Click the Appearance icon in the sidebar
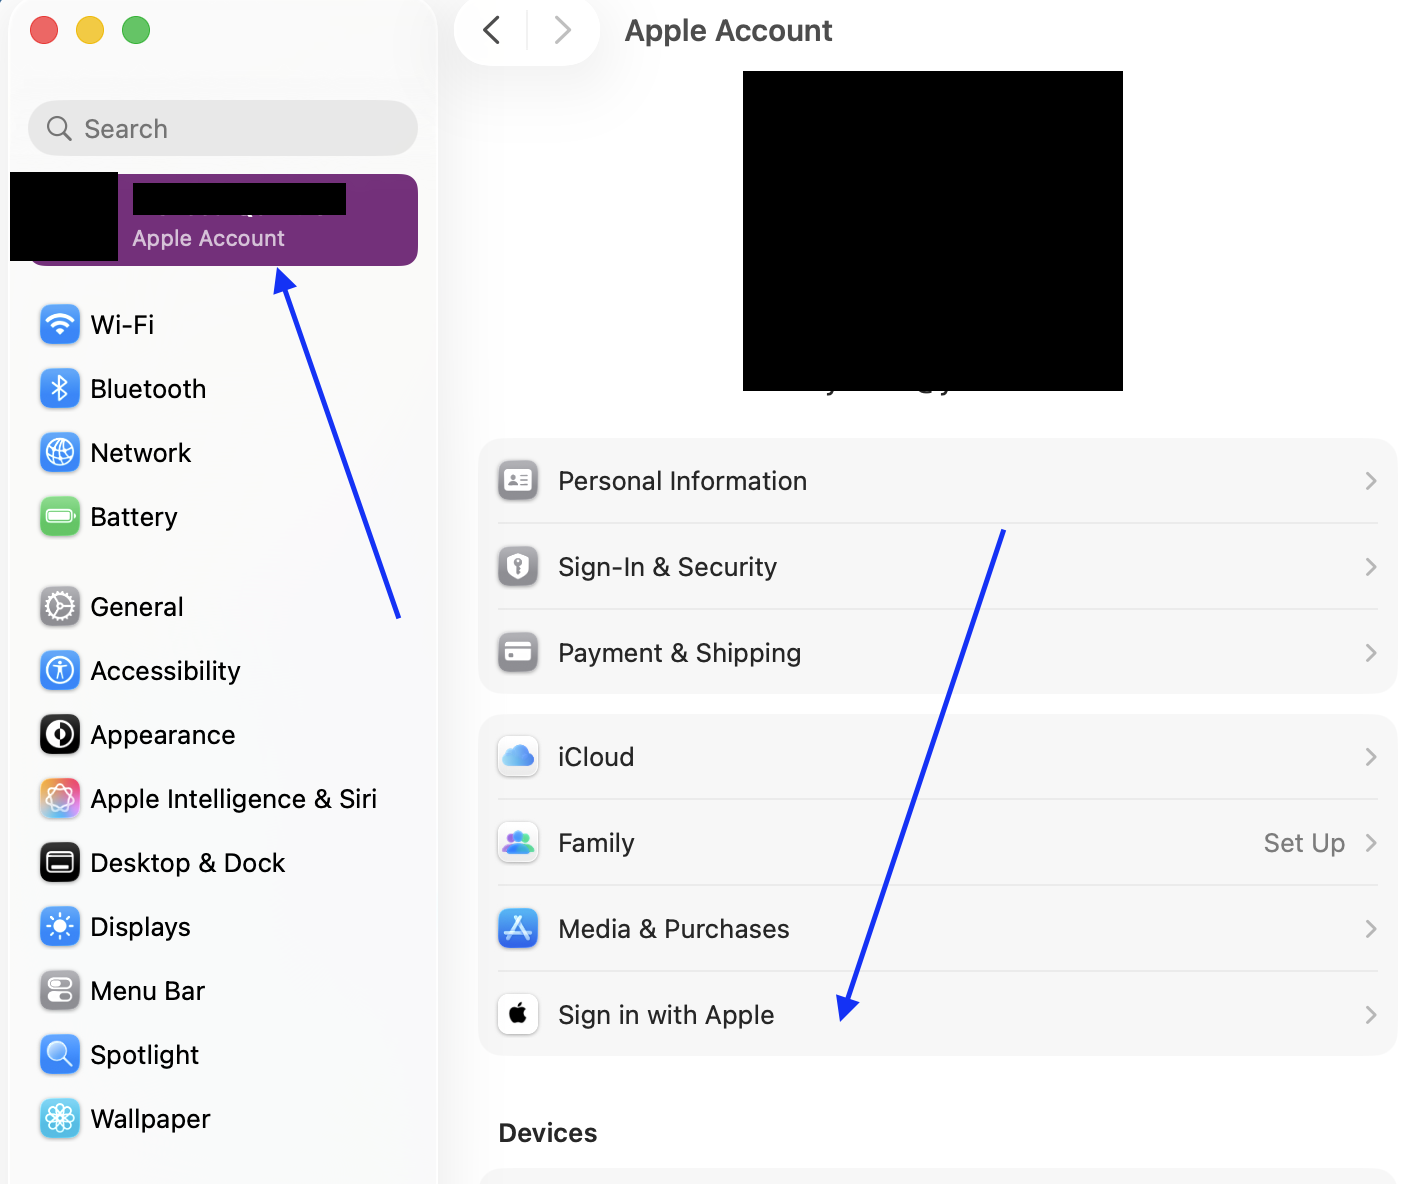This screenshot has width=1428, height=1184. (x=60, y=735)
